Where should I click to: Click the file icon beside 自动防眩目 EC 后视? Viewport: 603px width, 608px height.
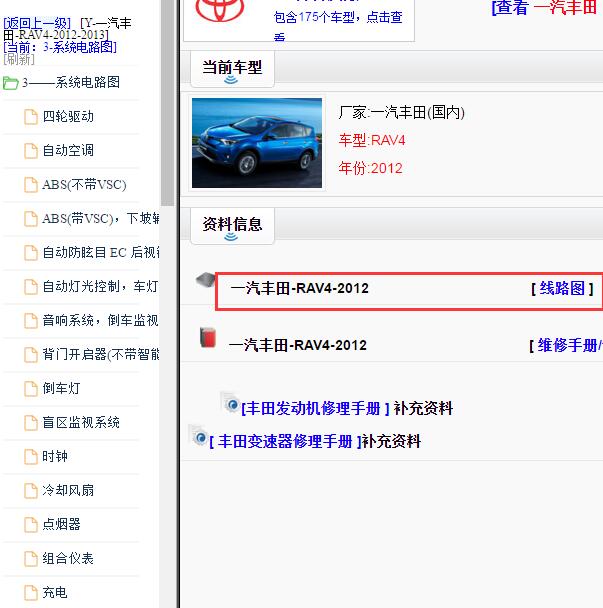31,253
